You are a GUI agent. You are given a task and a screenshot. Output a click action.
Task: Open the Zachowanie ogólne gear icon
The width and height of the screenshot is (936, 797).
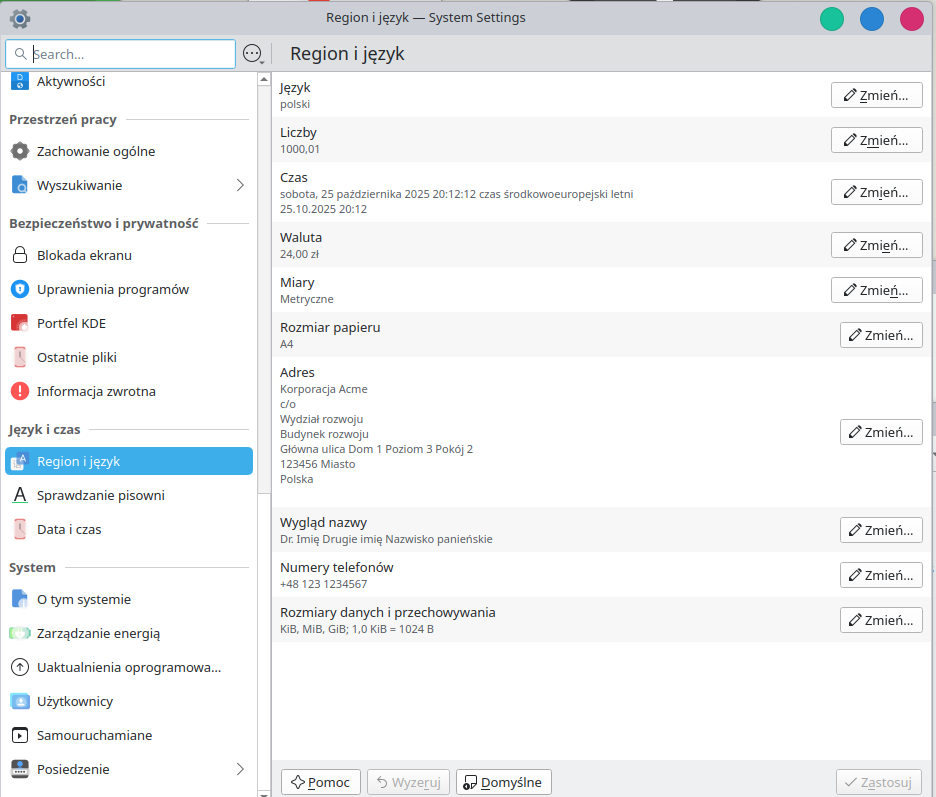tap(19, 151)
